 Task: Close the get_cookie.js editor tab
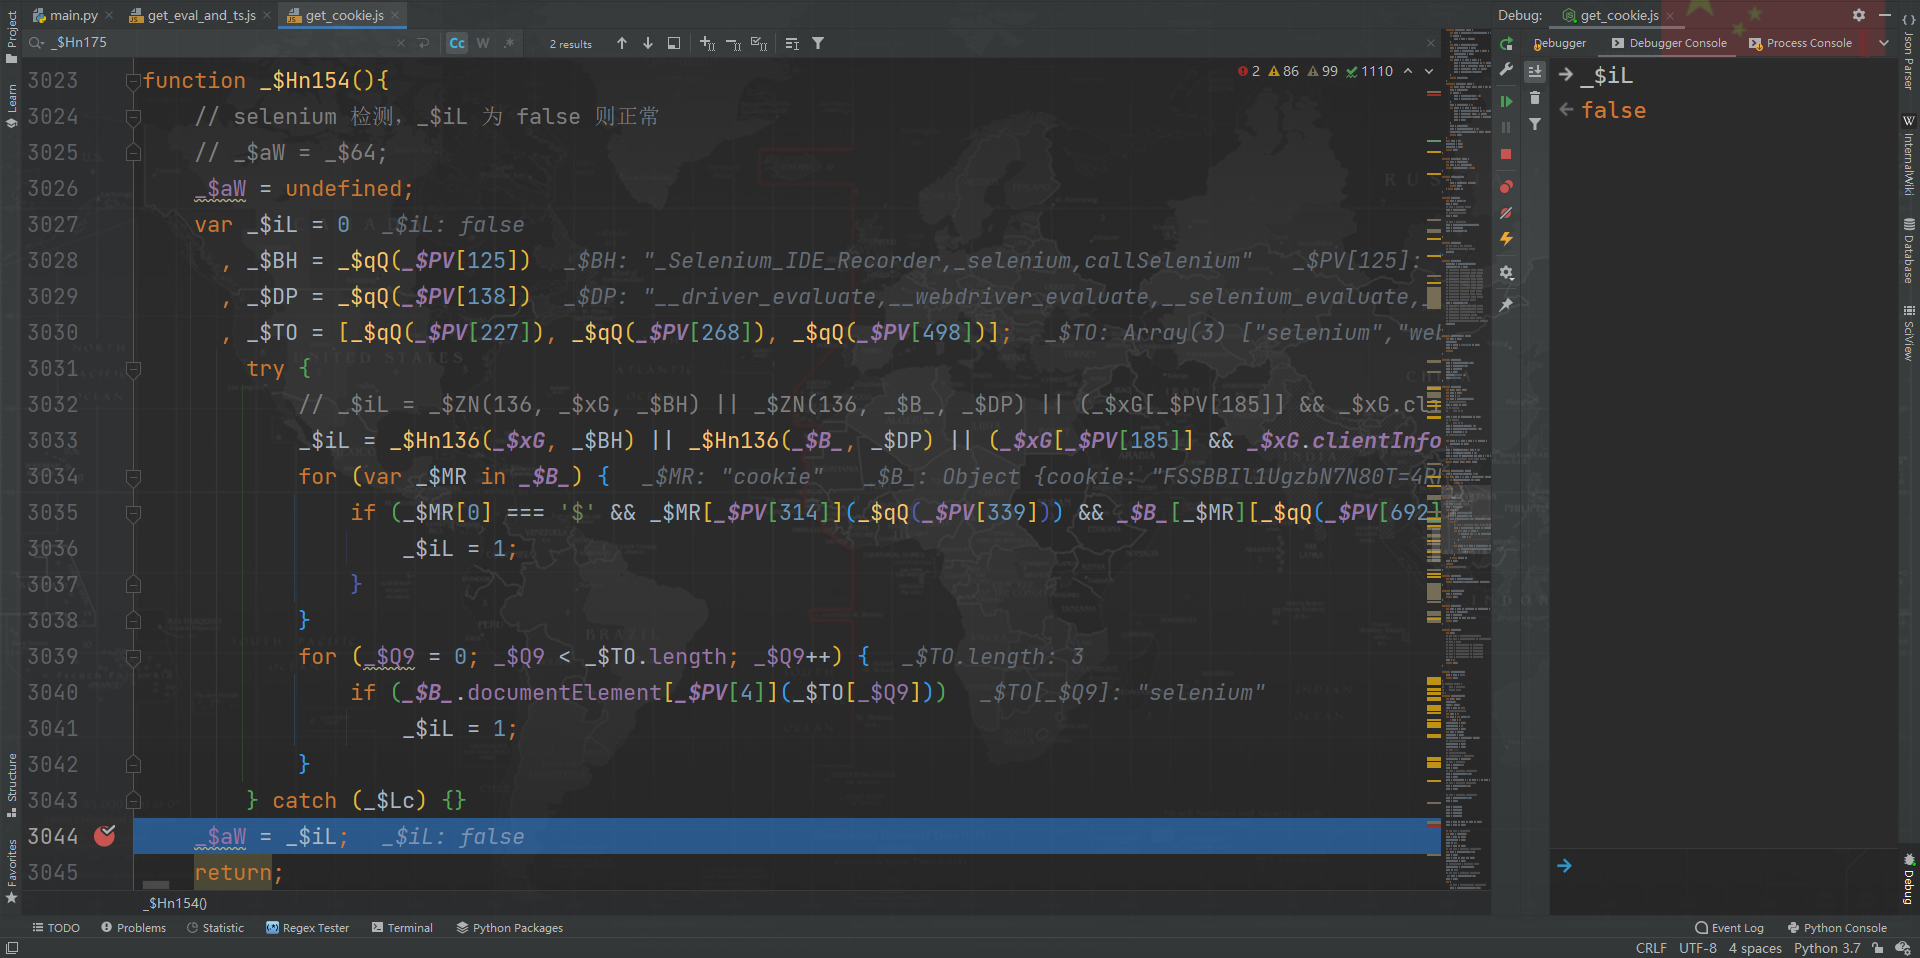pos(395,15)
